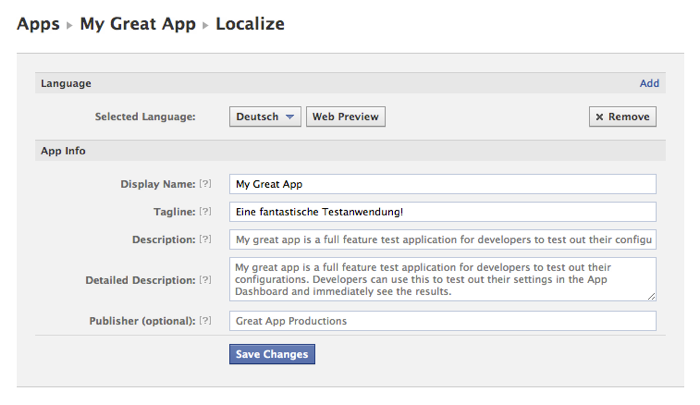
Task: Save Changes to the localization
Action: pos(272,354)
